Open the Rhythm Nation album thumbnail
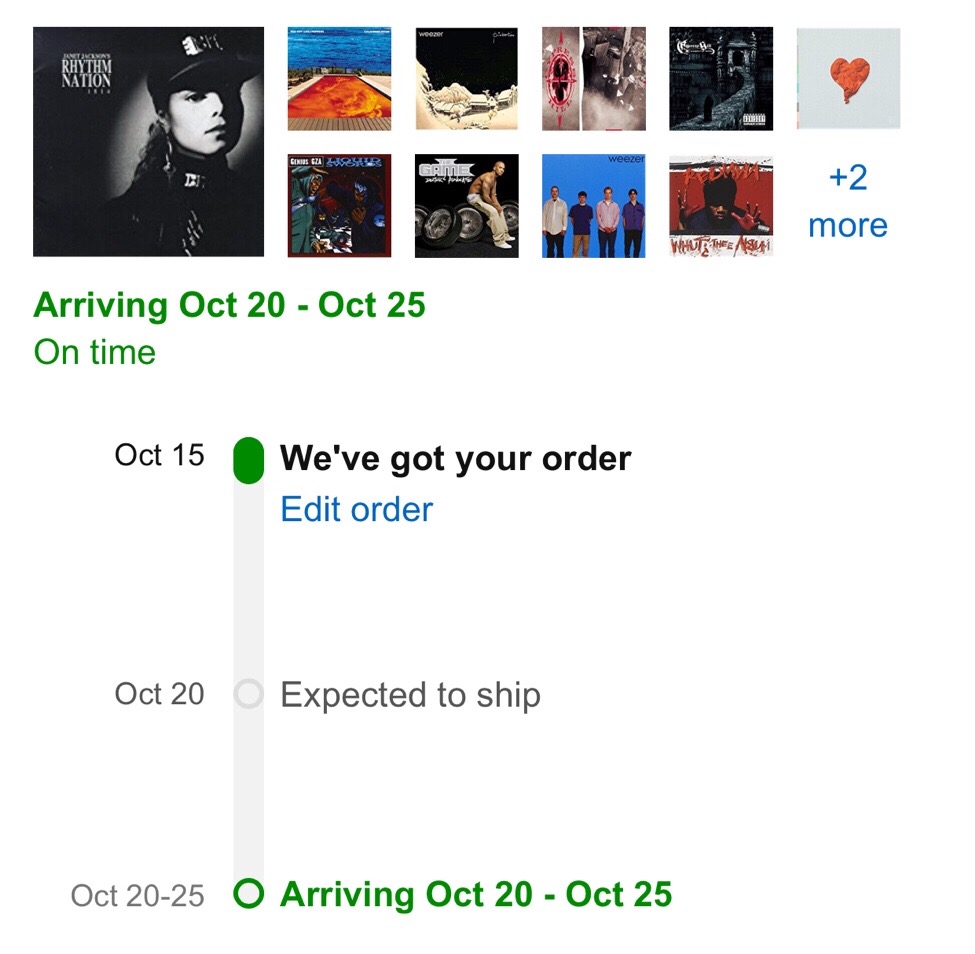 (148, 142)
